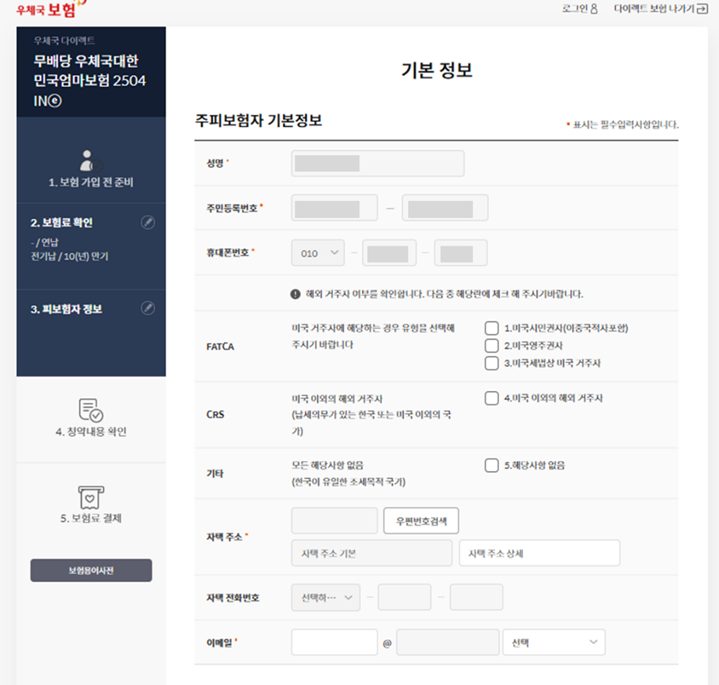Open the 010 phone prefix dropdown
Viewport: 719px width, 685px height.
coord(318,253)
